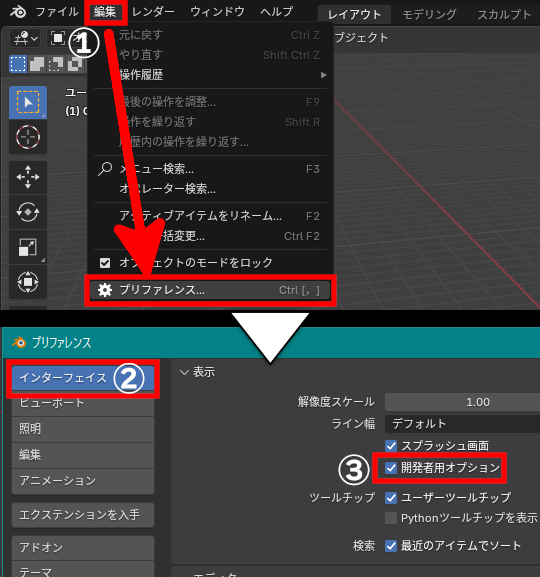Activate the Select Box tool
The width and height of the screenshot is (540, 577).
coord(28,102)
